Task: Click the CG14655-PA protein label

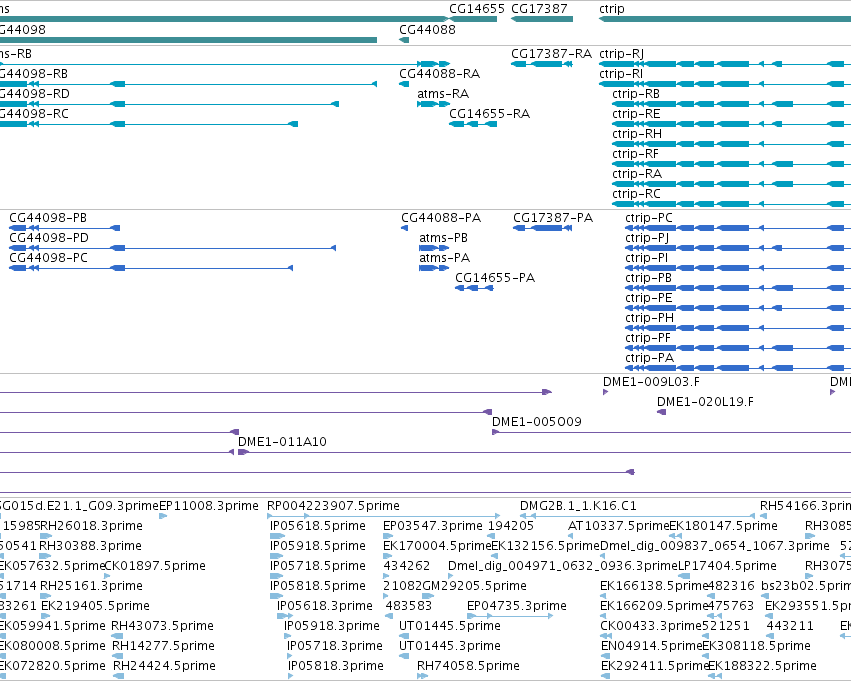Action: pos(495,278)
